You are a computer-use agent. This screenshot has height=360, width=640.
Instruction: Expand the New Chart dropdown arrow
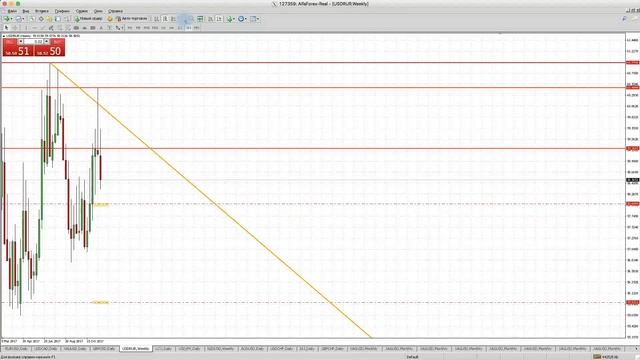coord(11,19)
